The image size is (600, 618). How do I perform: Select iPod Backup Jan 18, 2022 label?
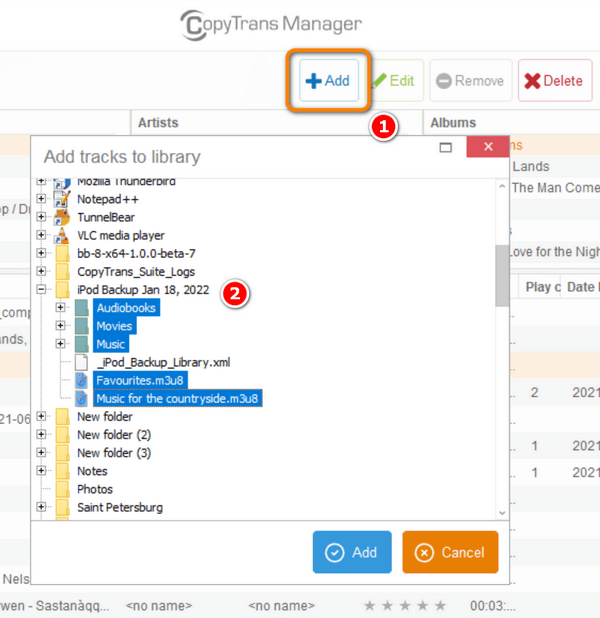(143, 290)
